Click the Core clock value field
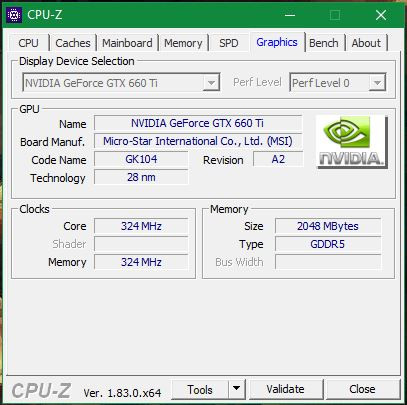Viewport: 407px width, 405px height. 141,226
